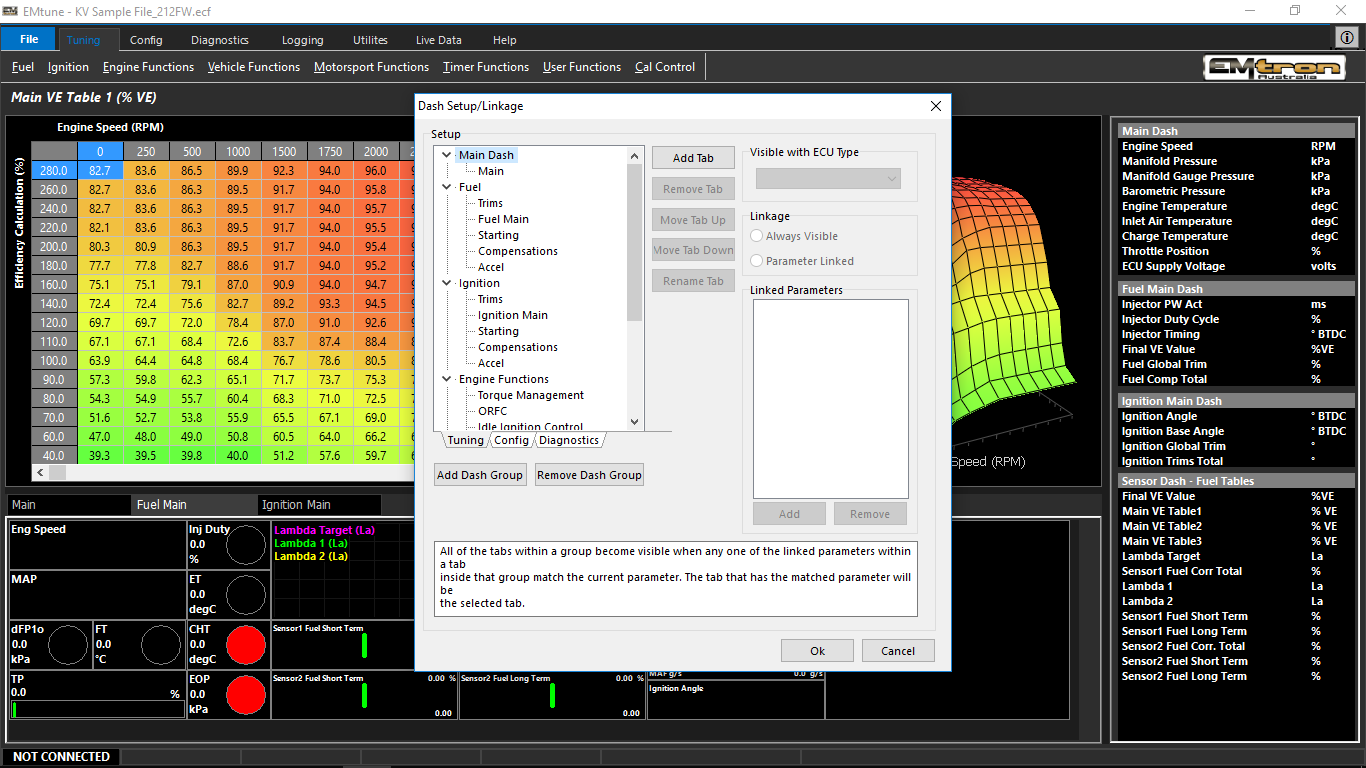
Task: Click the TP throttle position bar gauge
Action: coord(96,710)
